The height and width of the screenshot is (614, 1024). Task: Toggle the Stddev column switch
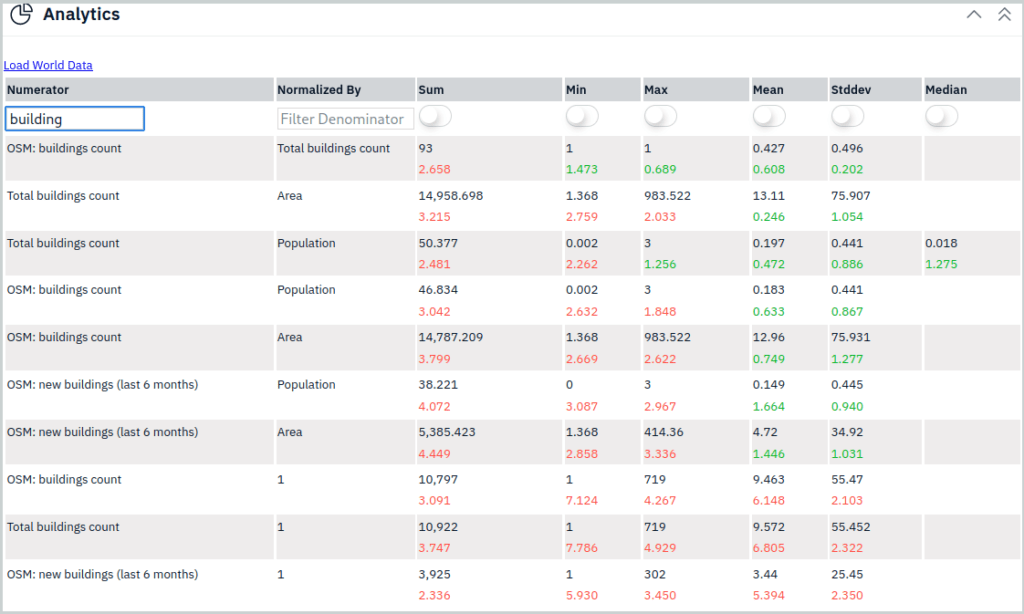pos(847,117)
